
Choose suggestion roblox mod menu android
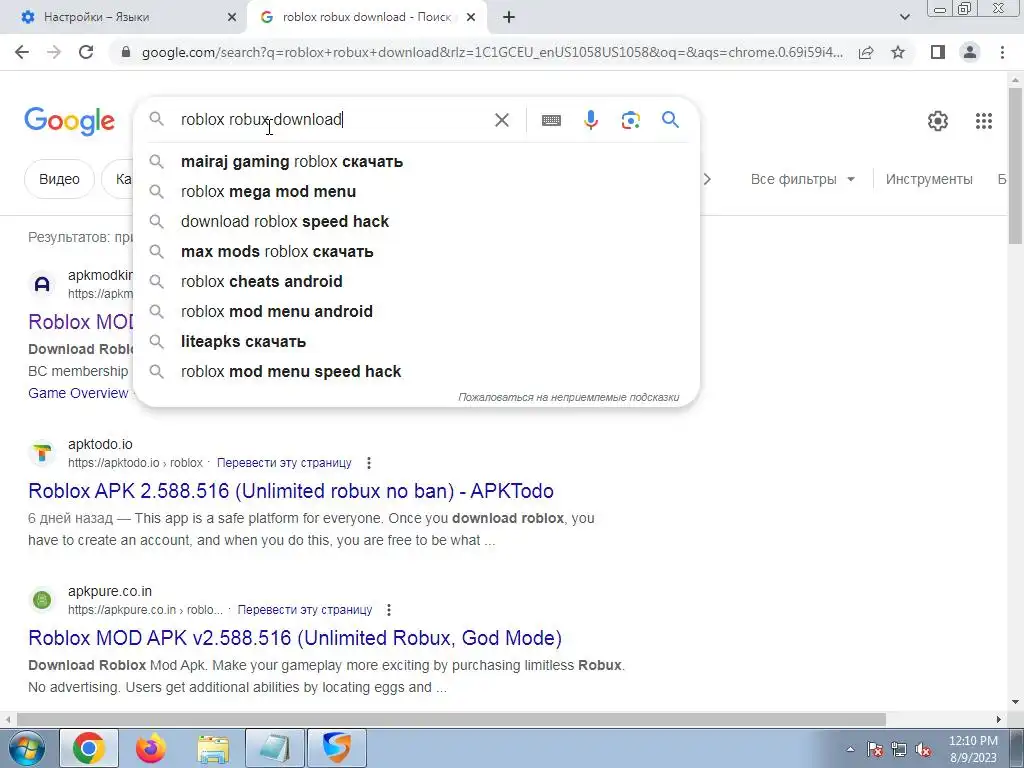tap(417, 312)
